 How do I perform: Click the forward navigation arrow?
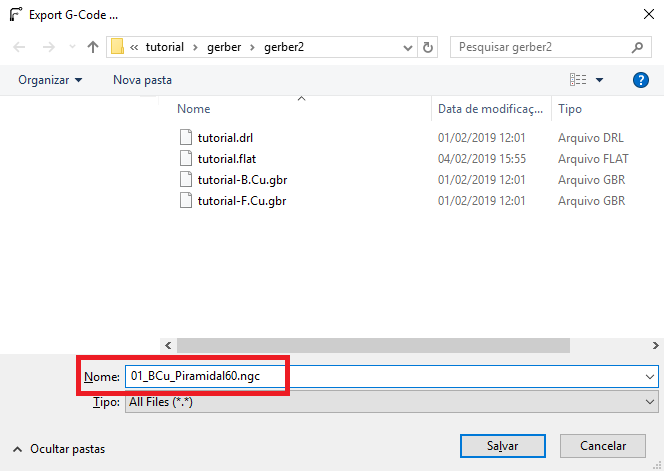point(49,47)
